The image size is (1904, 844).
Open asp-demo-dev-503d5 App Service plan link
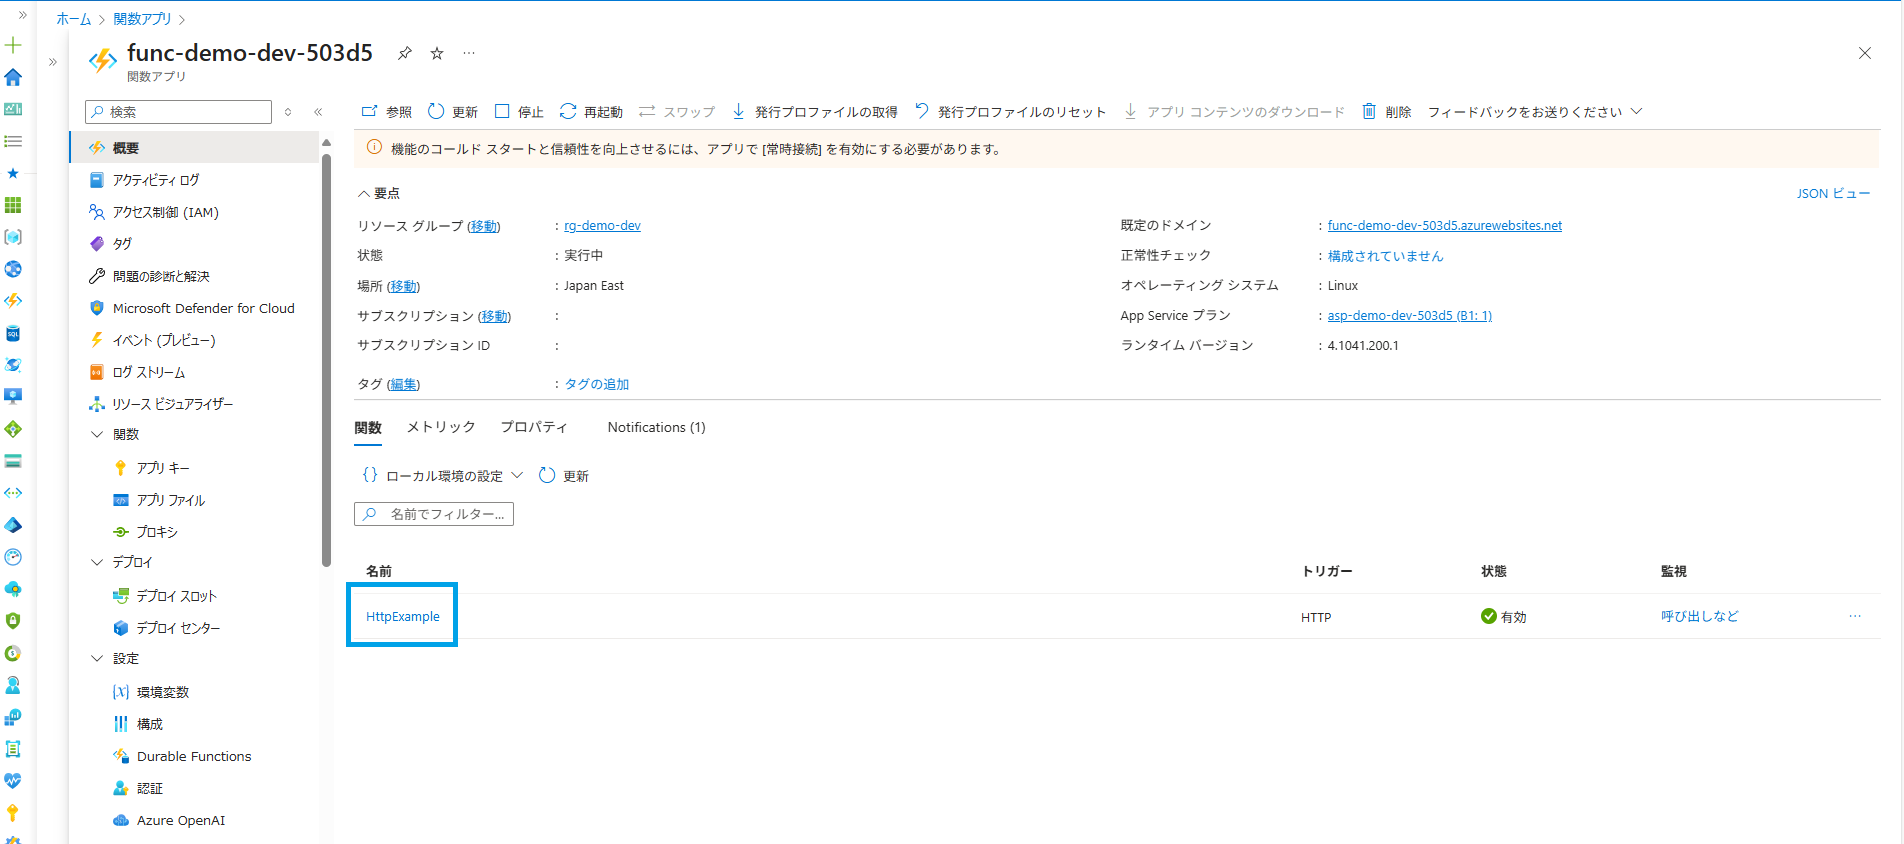(x=1409, y=316)
